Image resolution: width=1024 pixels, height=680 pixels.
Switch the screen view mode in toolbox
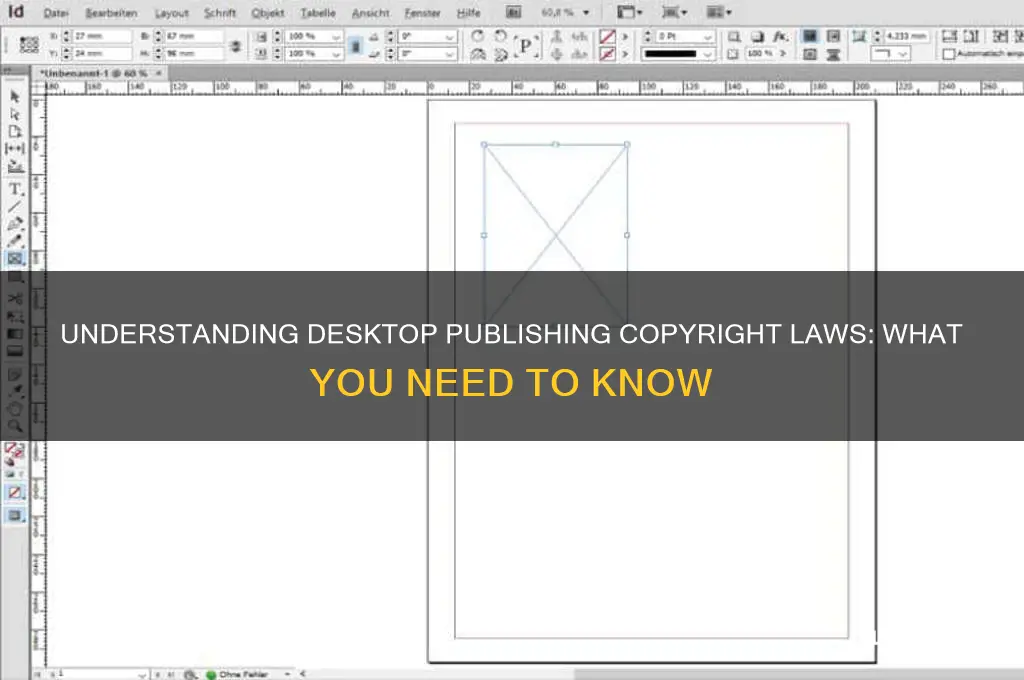pyautogui.click(x=14, y=515)
